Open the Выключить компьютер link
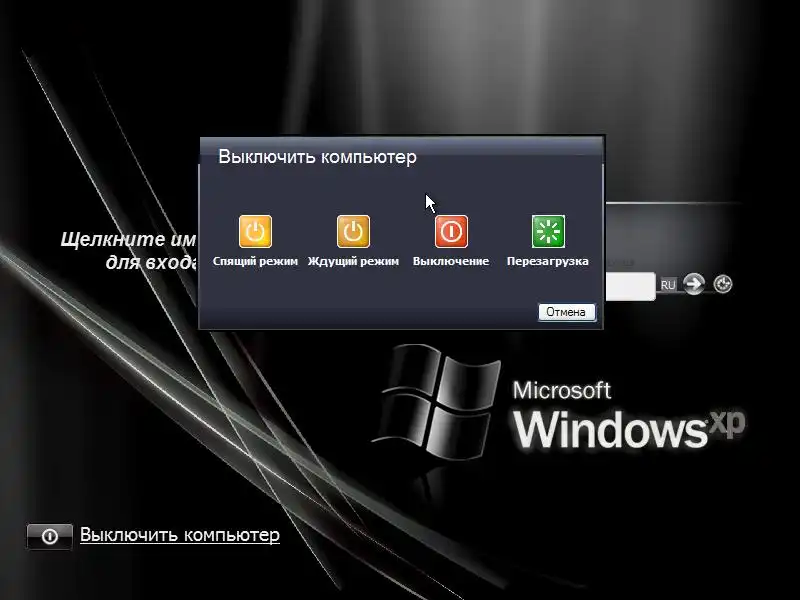This screenshot has width=800, height=600. pyautogui.click(x=180, y=535)
